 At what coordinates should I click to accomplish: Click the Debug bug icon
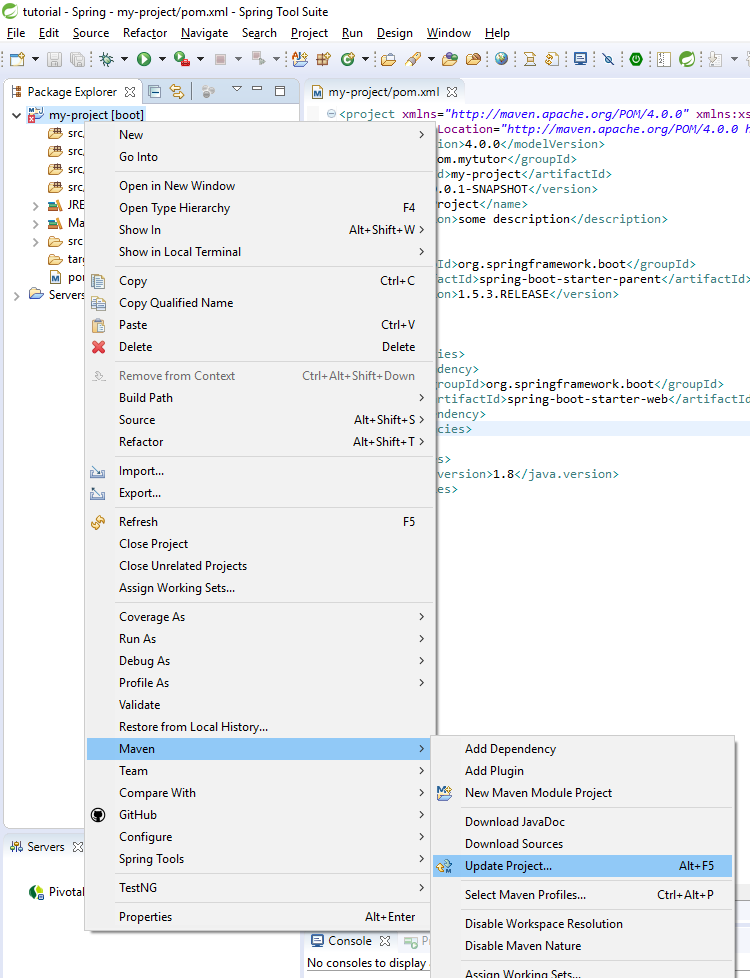coord(107,59)
